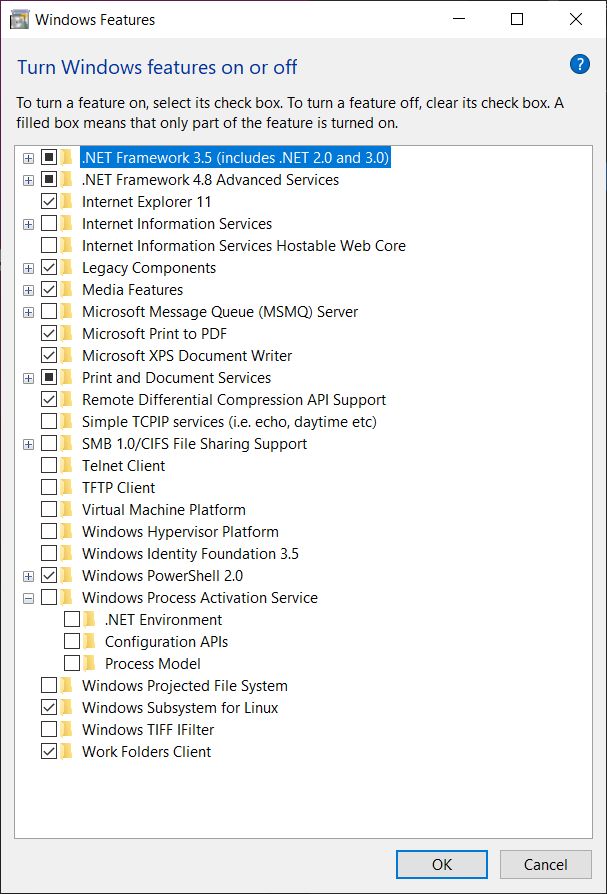Enable the Process Model checkbox
This screenshot has width=607, height=894.
coord(72,664)
